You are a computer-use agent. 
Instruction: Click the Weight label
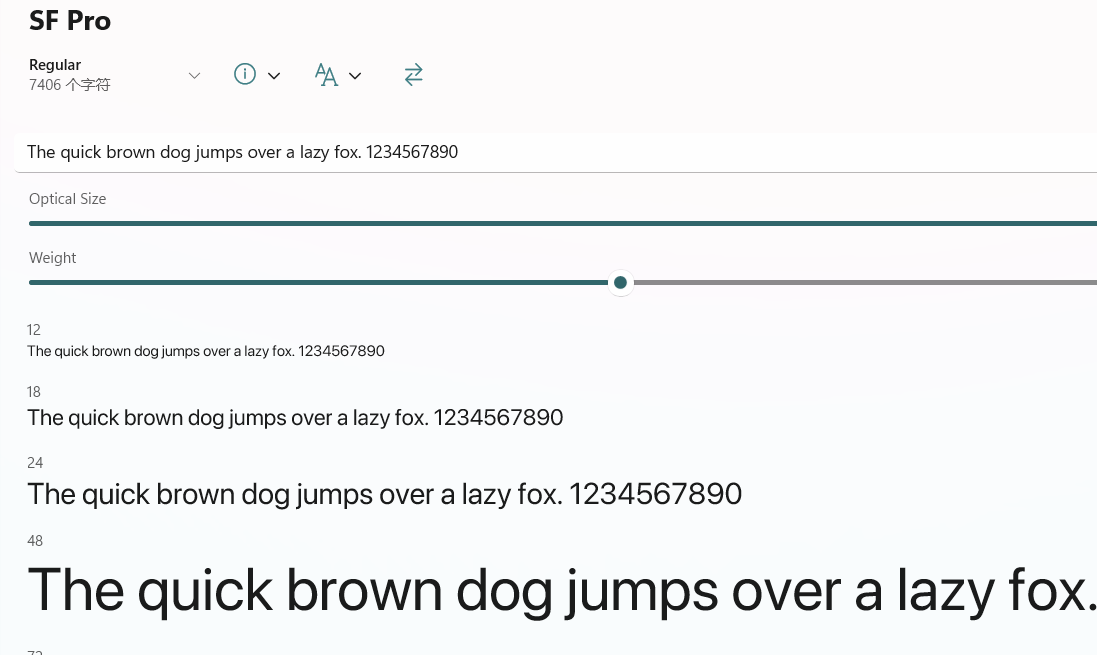(52, 258)
